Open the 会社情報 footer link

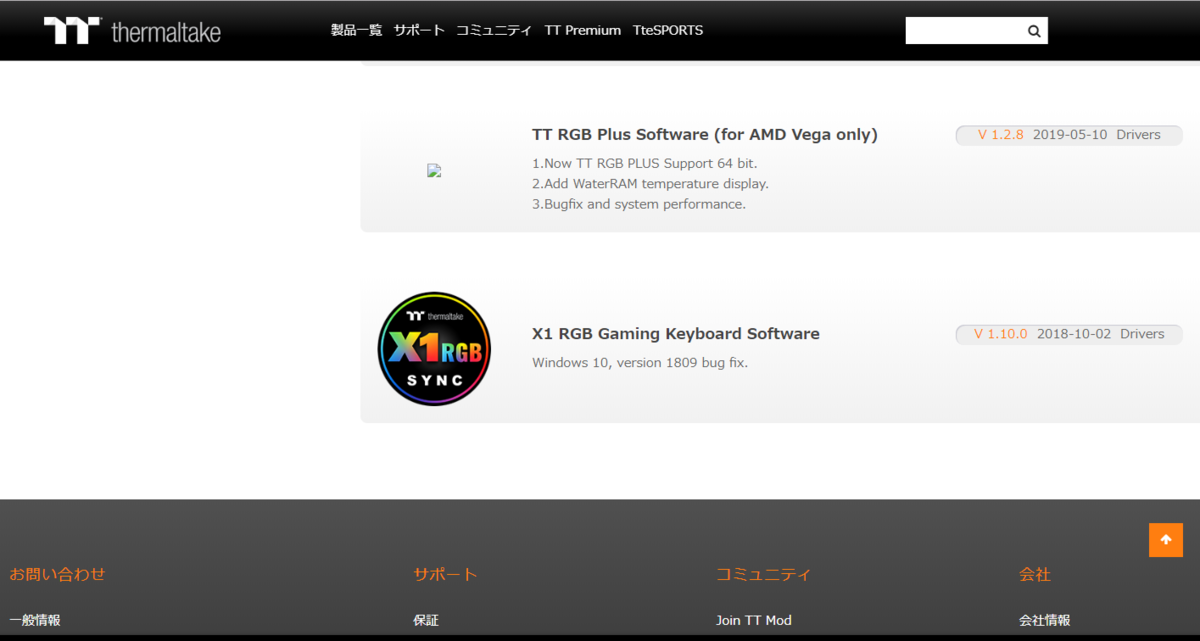tap(1044, 620)
